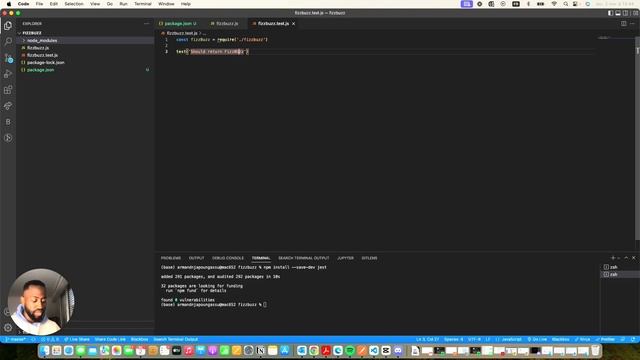Toggle primary side bar layout icon
The height and width of the screenshot is (360, 640).
pyautogui.click(x=611, y=13)
